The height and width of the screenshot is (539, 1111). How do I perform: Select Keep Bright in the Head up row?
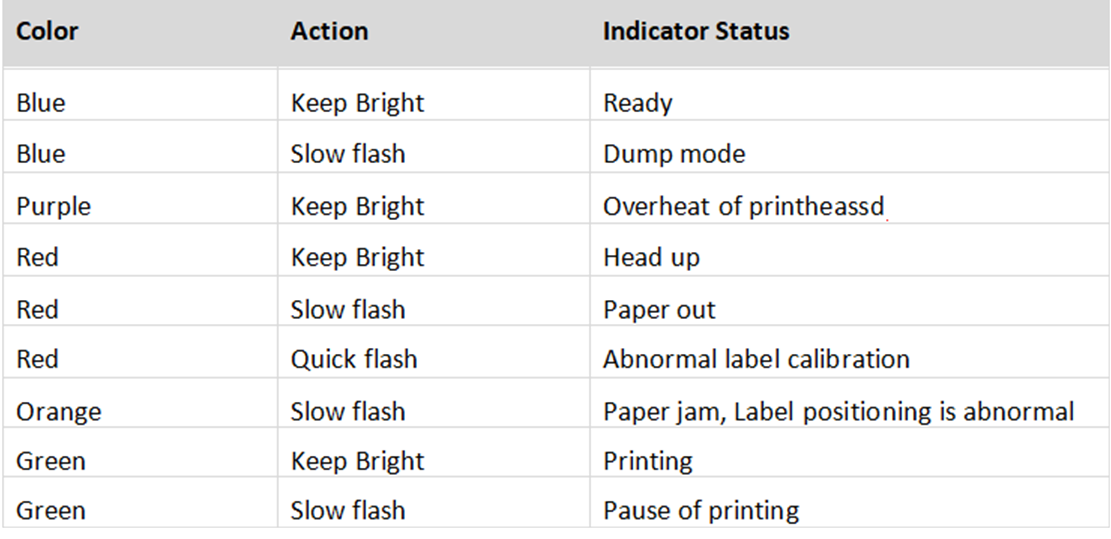coord(357,257)
